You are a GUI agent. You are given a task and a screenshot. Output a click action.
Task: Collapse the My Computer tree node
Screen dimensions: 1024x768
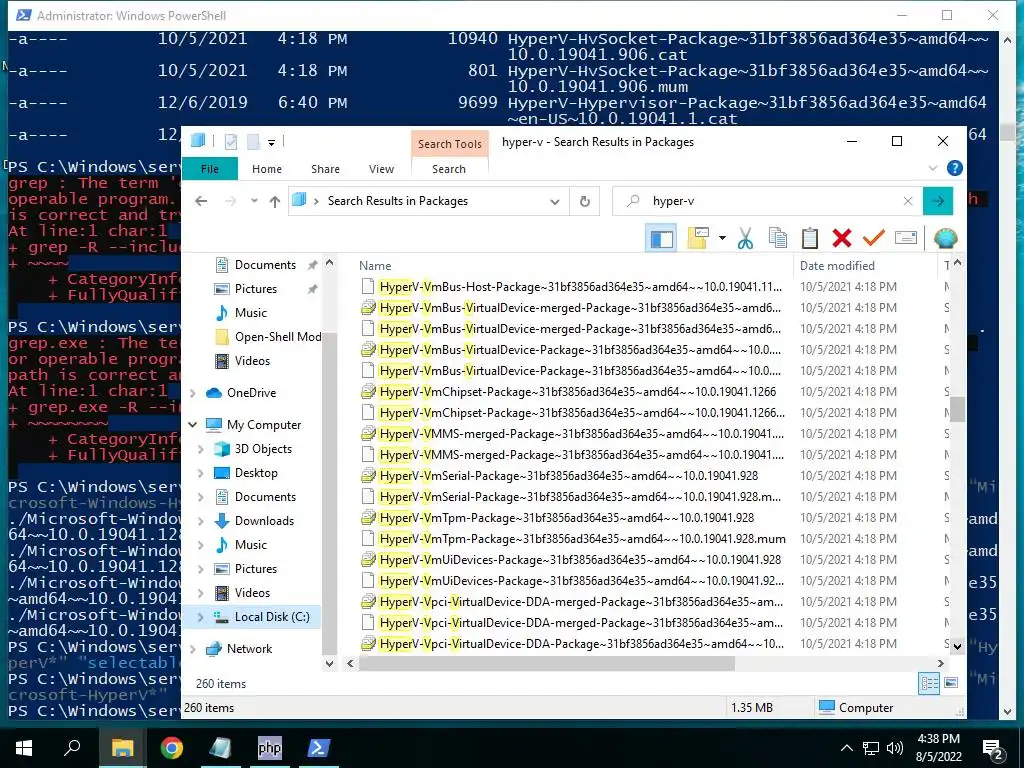pyautogui.click(x=193, y=424)
